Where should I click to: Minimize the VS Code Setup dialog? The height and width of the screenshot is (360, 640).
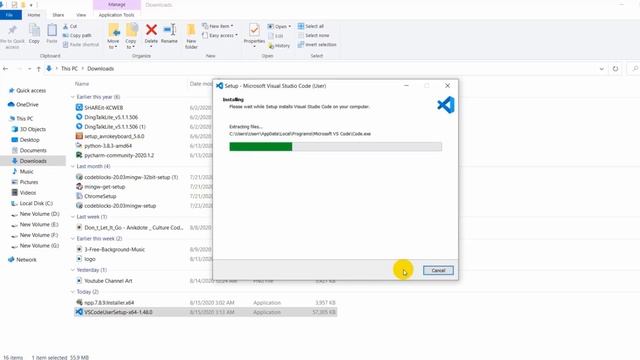[406, 86]
